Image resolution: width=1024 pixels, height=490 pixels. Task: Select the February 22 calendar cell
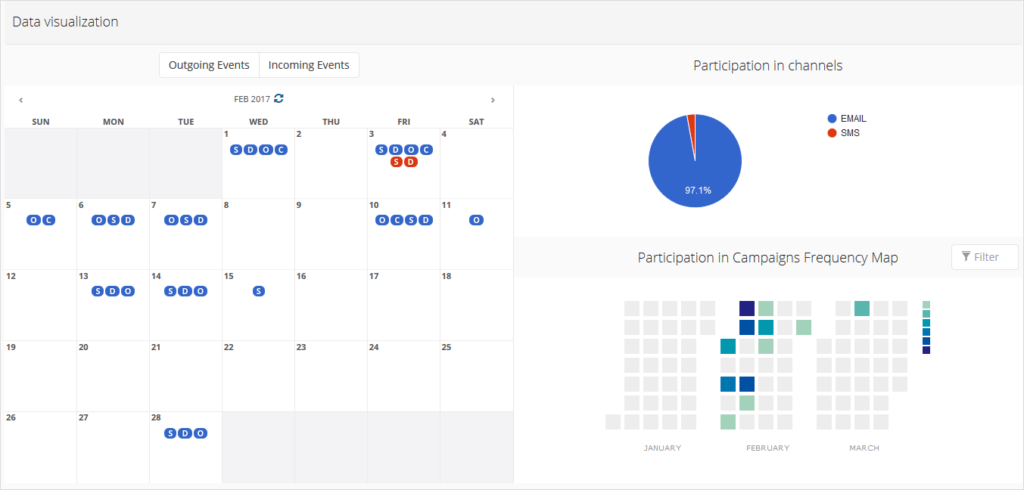pos(259,376)
